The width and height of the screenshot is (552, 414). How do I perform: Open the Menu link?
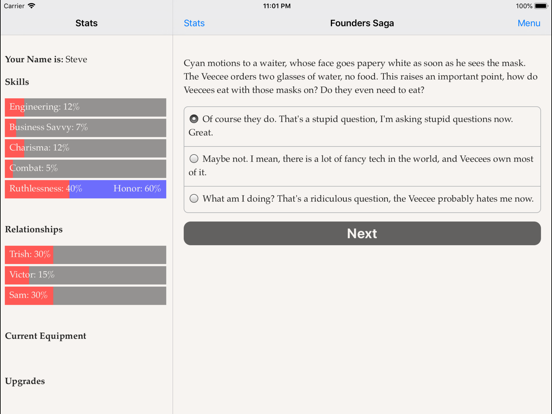point(528,23)
